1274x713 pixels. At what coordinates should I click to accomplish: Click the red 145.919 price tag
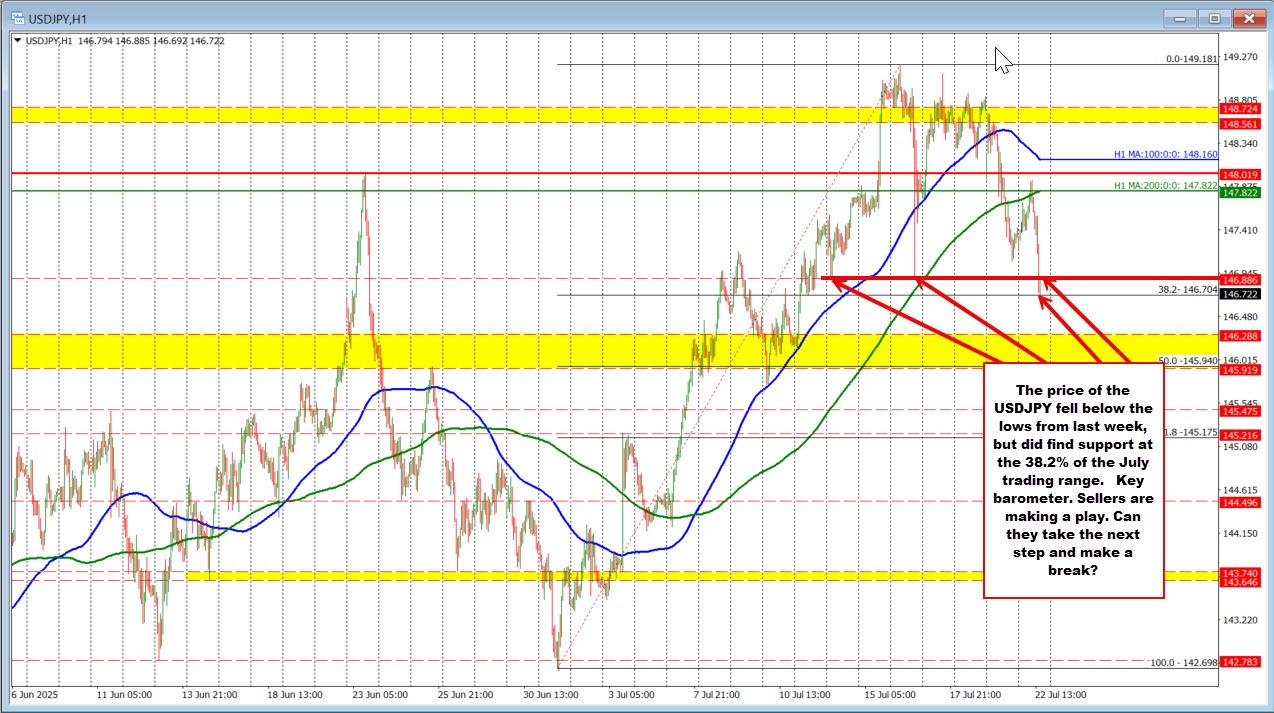pyautogui.click(x=1240, y=371)
